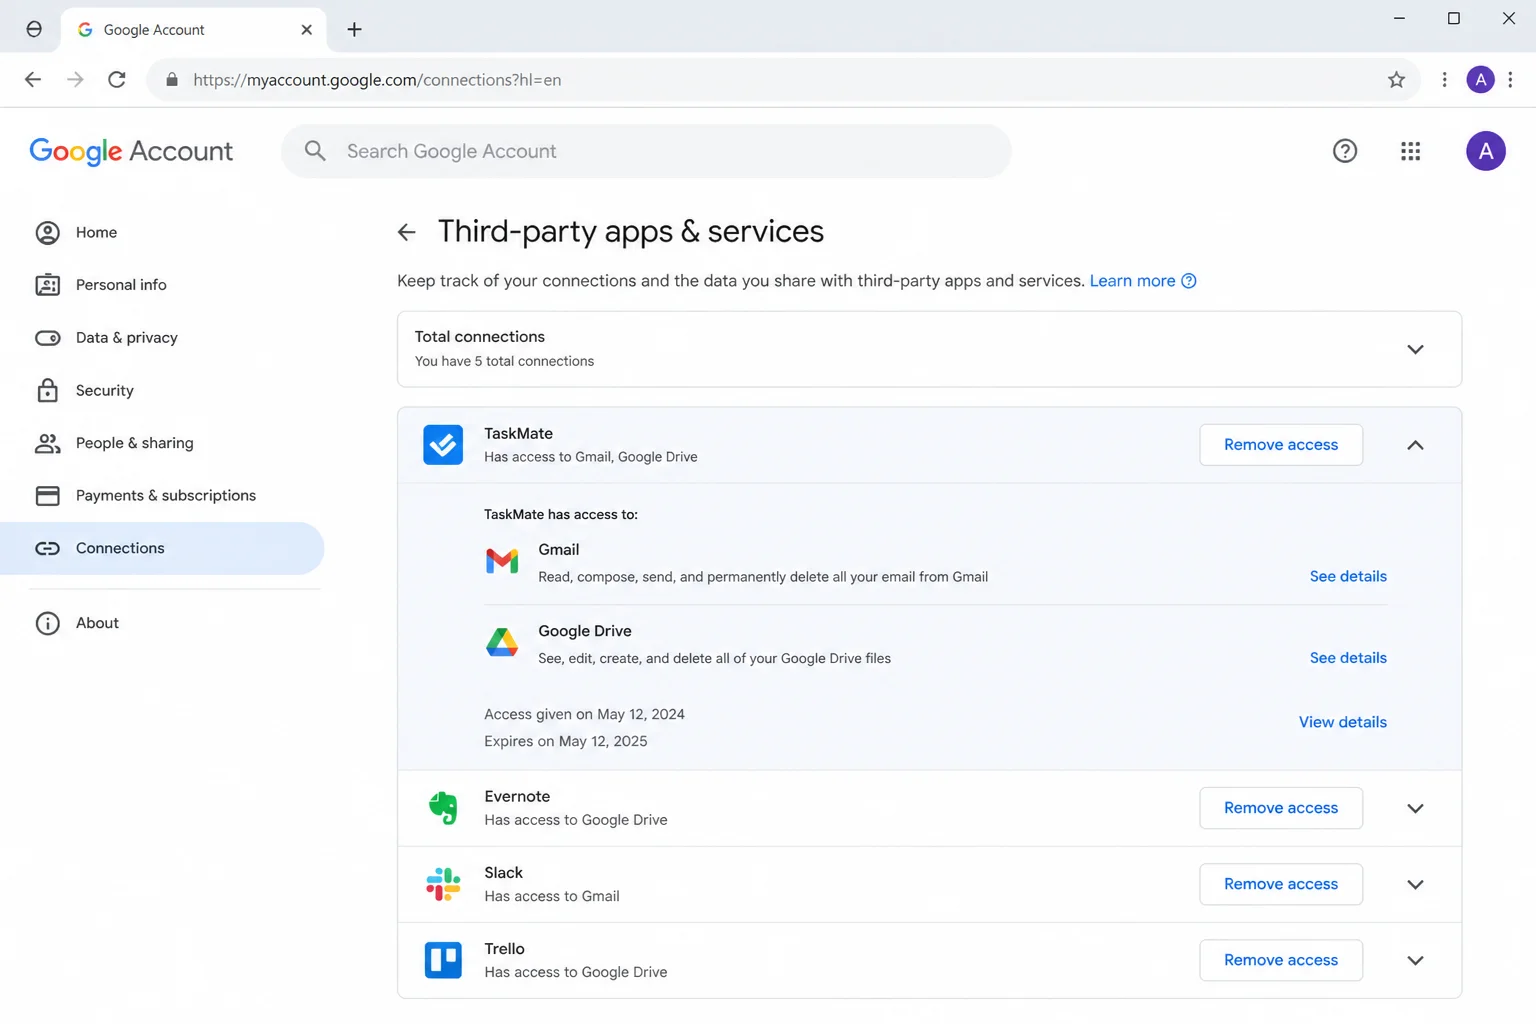
Task: Open the Chrome three-dot menu at the far right
Action: tap(1510, 80)
